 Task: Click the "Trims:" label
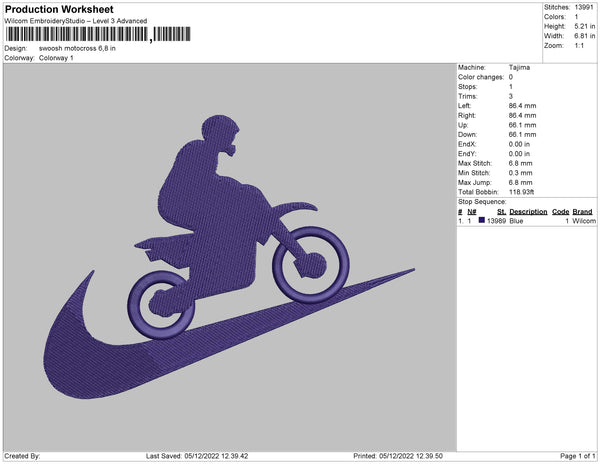468,96
